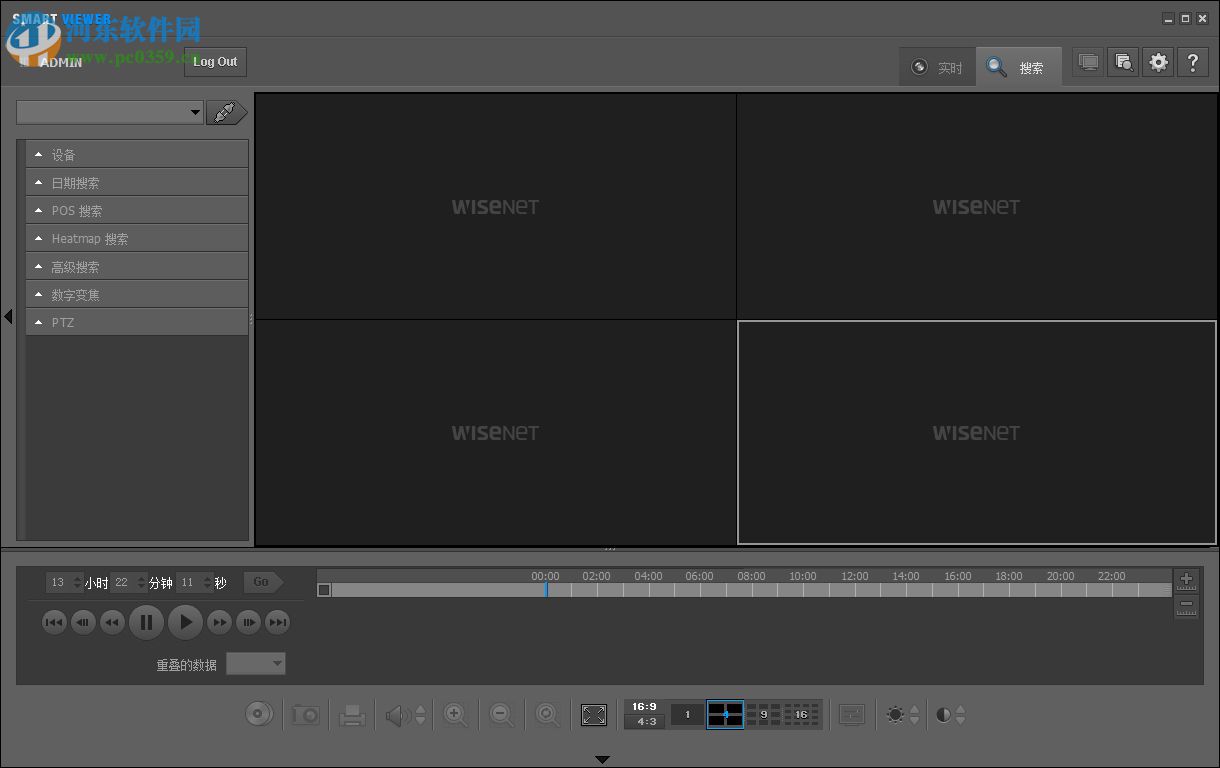Select the 9-channel split layout
1220x768 pixels.
[x=762, y=714]
